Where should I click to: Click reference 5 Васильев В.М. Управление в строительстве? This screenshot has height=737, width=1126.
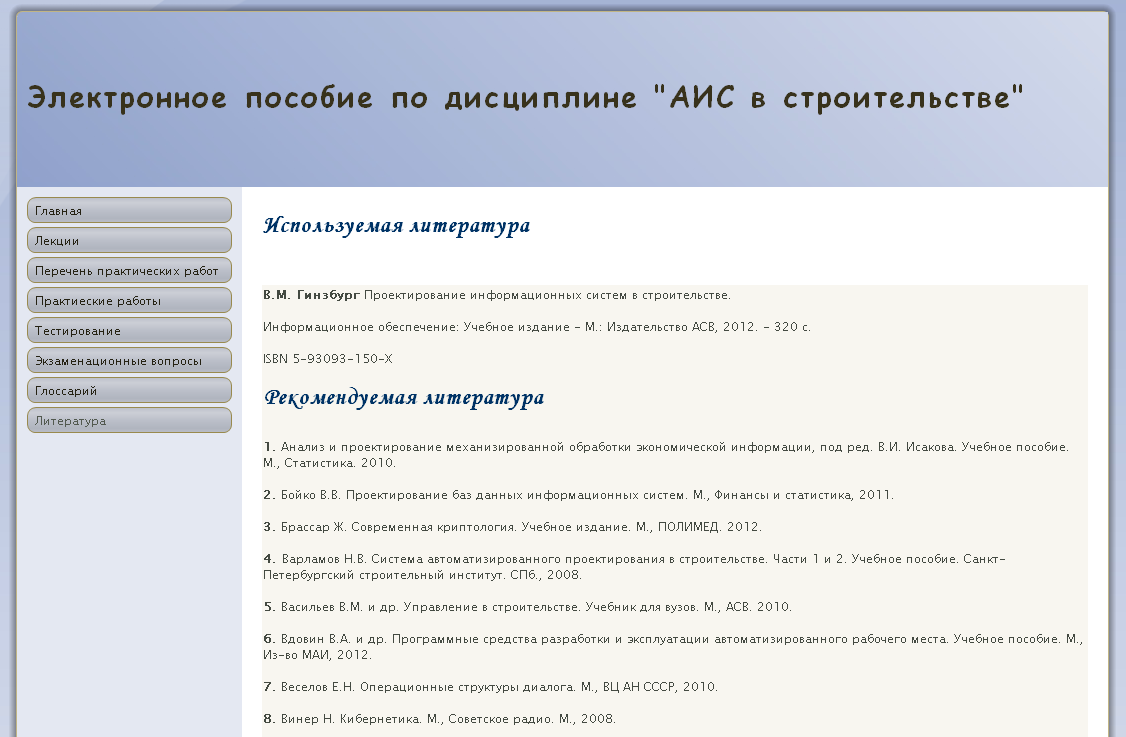[x=527, y=607]
